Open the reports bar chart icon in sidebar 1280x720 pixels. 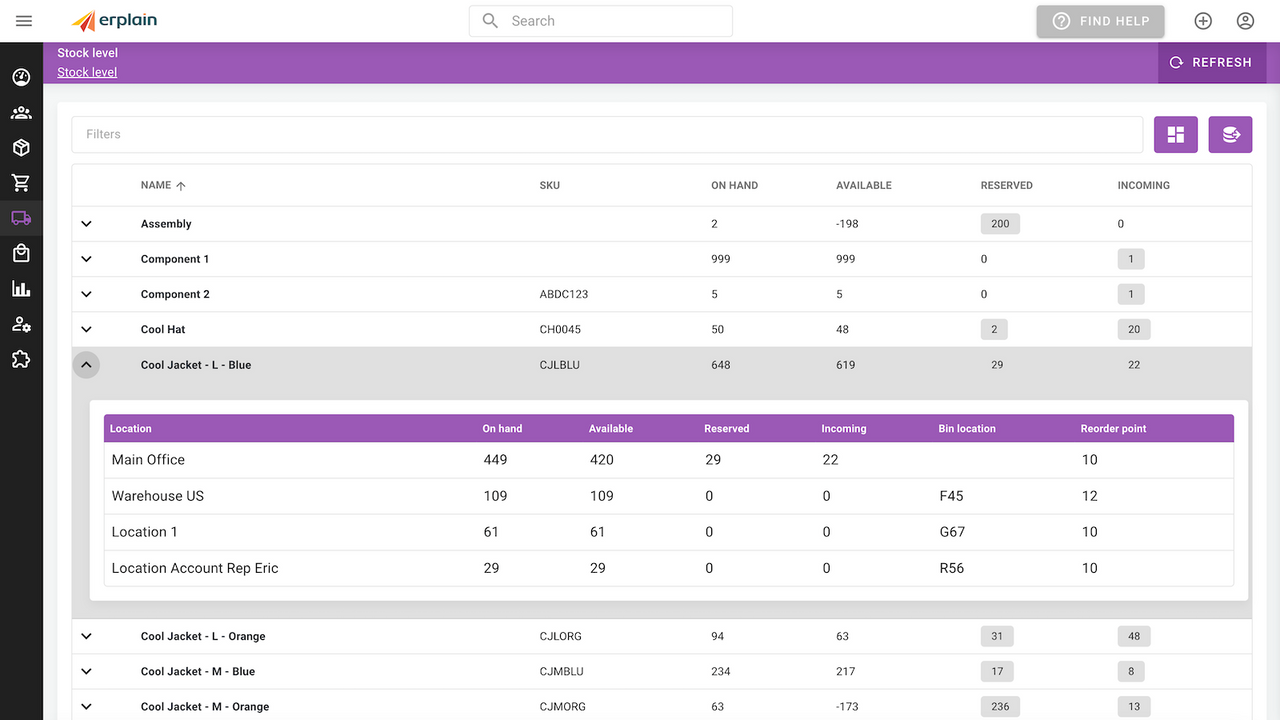[21, 289]
